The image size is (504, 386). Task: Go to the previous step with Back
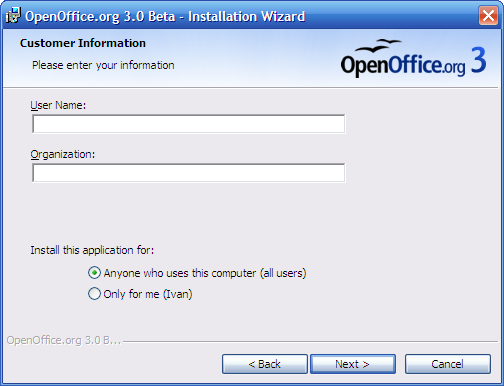pyautogui.click(x=265, y=364)
